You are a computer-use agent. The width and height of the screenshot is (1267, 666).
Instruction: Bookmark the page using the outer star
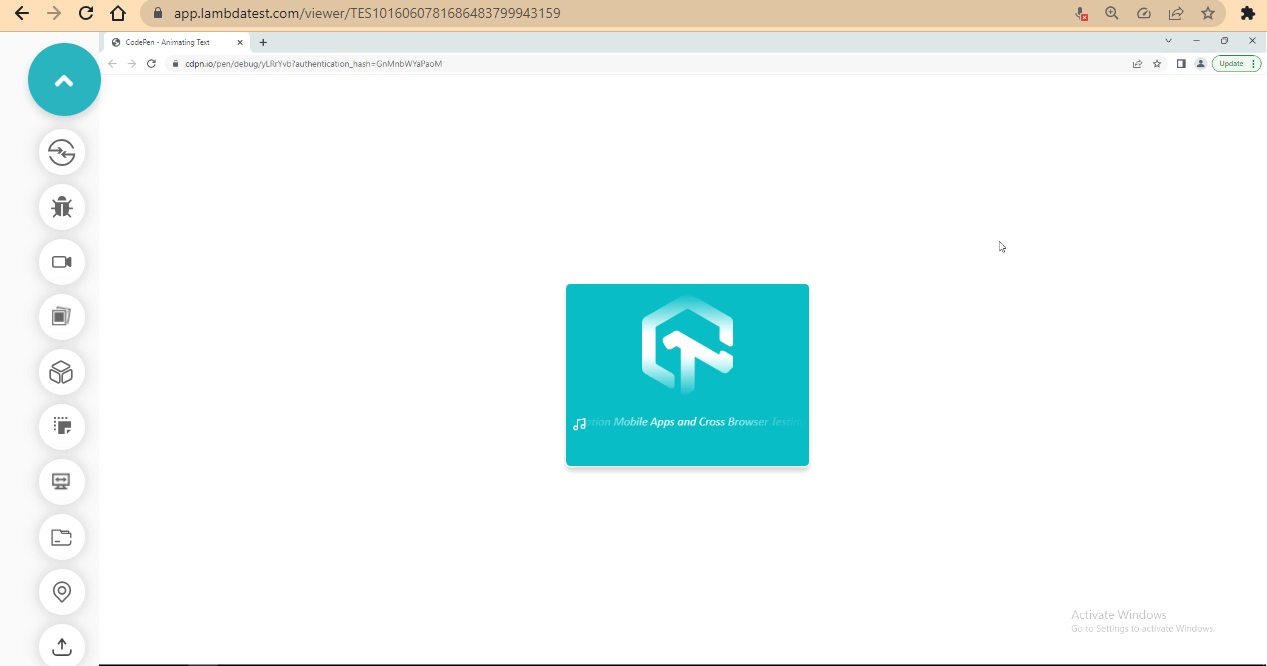[1209, 14]
